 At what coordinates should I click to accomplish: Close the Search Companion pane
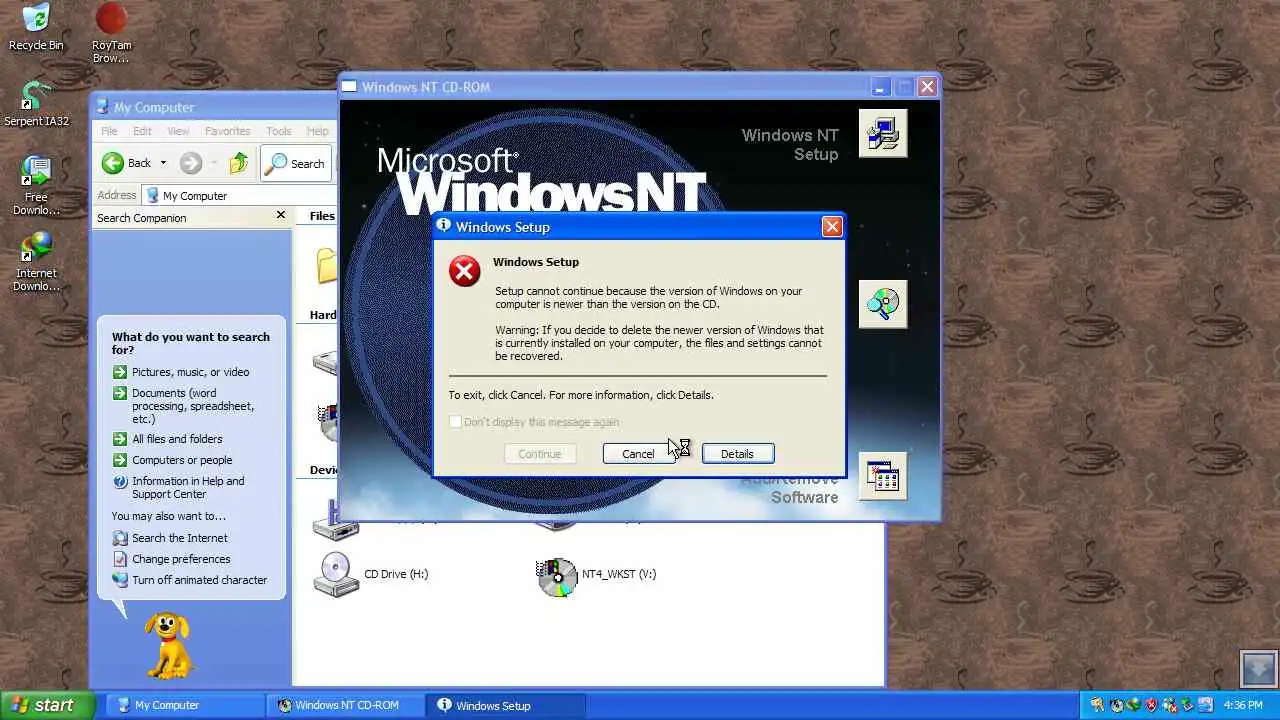pyautogui.click(x=281, y=215)
